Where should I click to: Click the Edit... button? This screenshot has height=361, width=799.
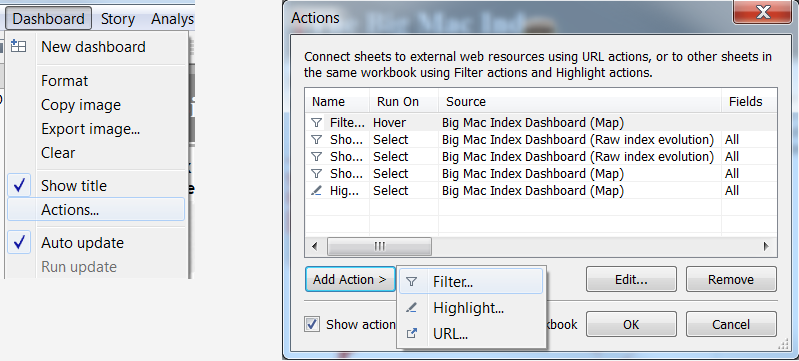click(x=631, y=279)
